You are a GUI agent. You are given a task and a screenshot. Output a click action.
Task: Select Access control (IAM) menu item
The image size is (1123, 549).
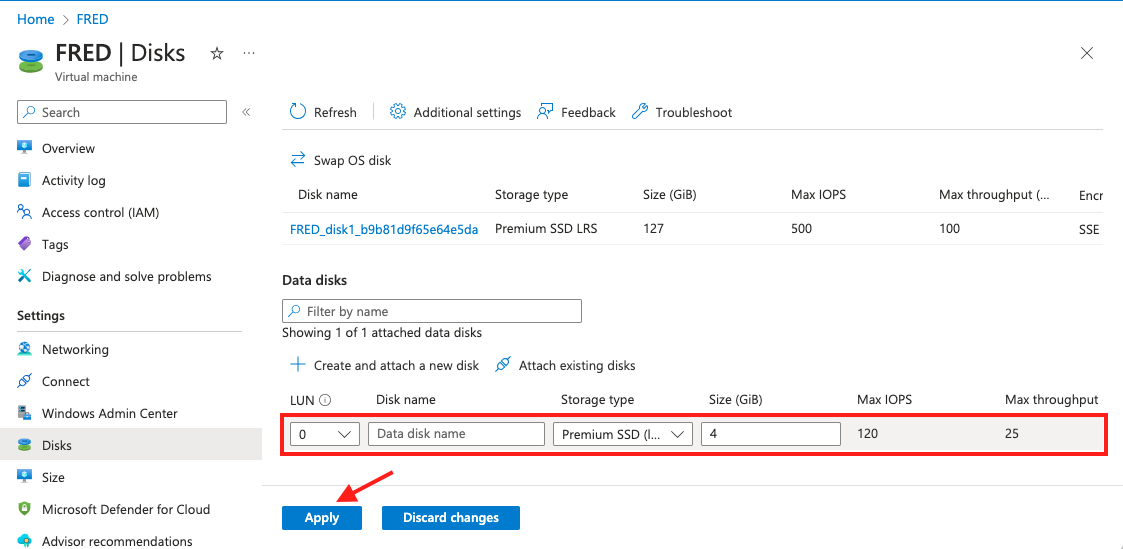click(100, 212)
